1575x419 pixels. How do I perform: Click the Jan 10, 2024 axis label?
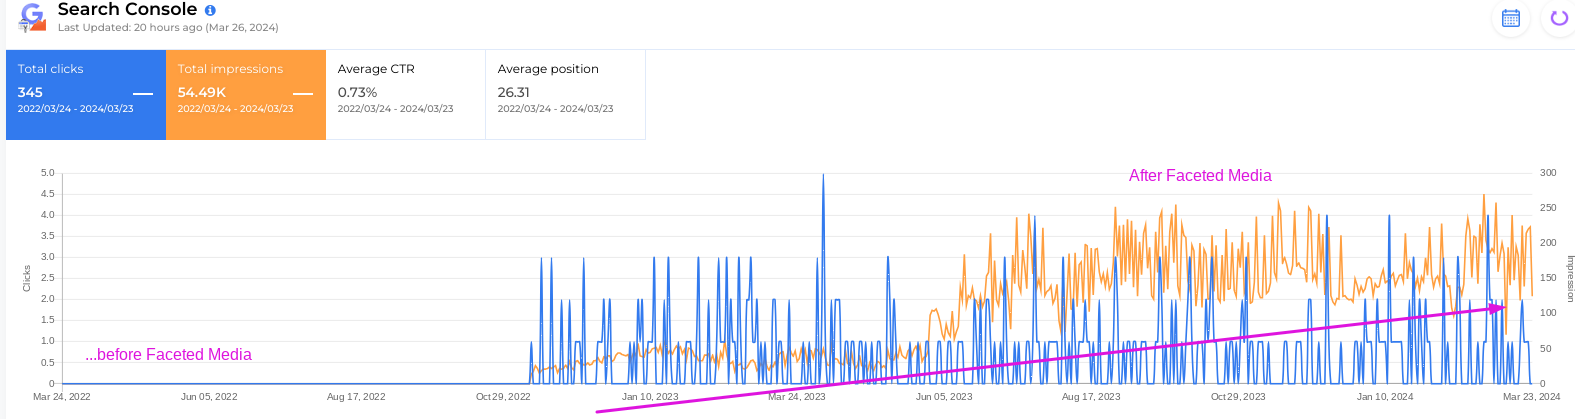tap(1385, 397)
